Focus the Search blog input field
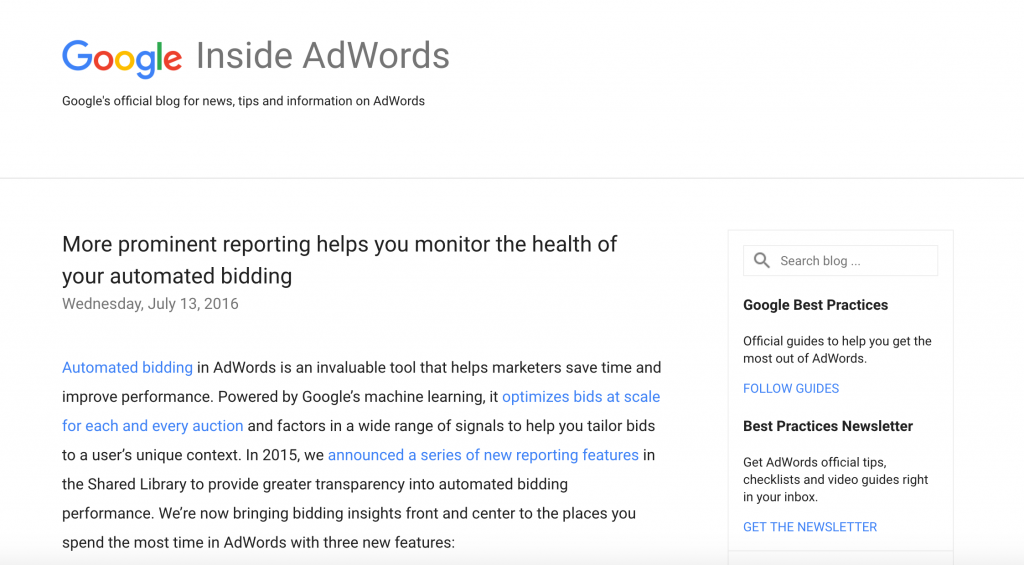Image resolution: width=1024 pixels, height=565 pixels. (x=840, y=261)
